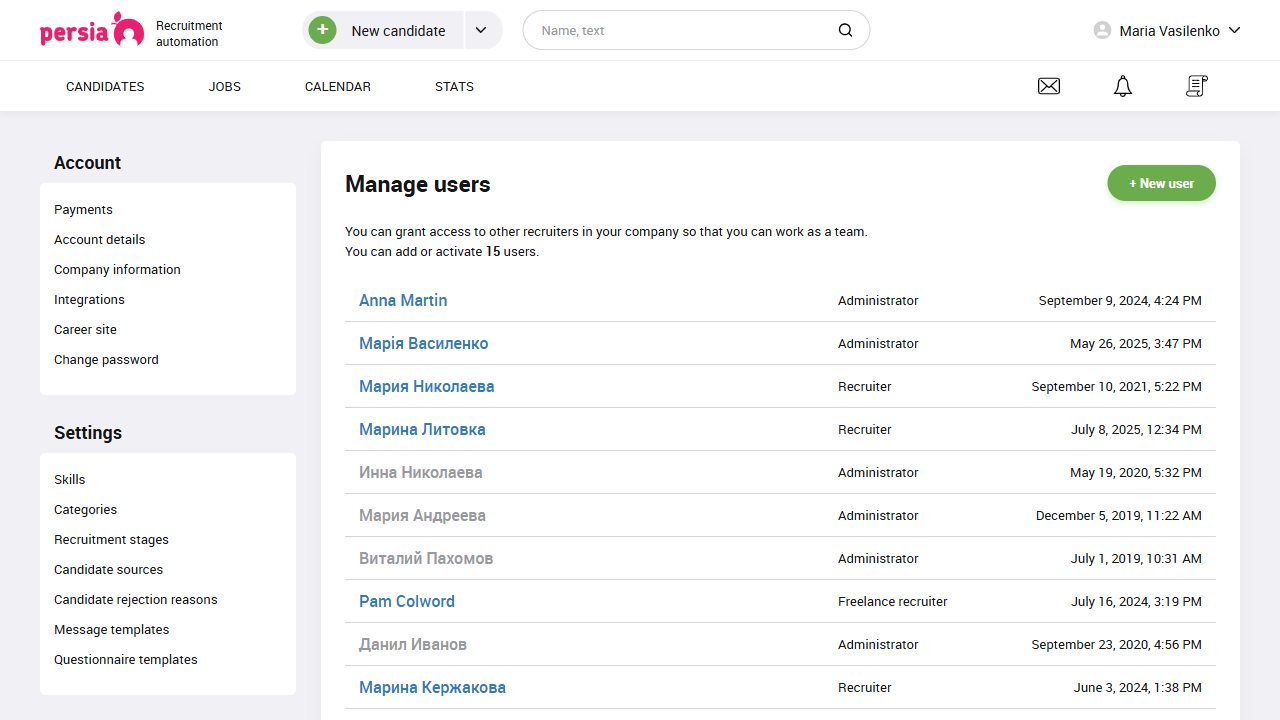This screenshot has width=1280, height=720.
Task: Expand the New candidate dropdown arrow
Action: 481,30
